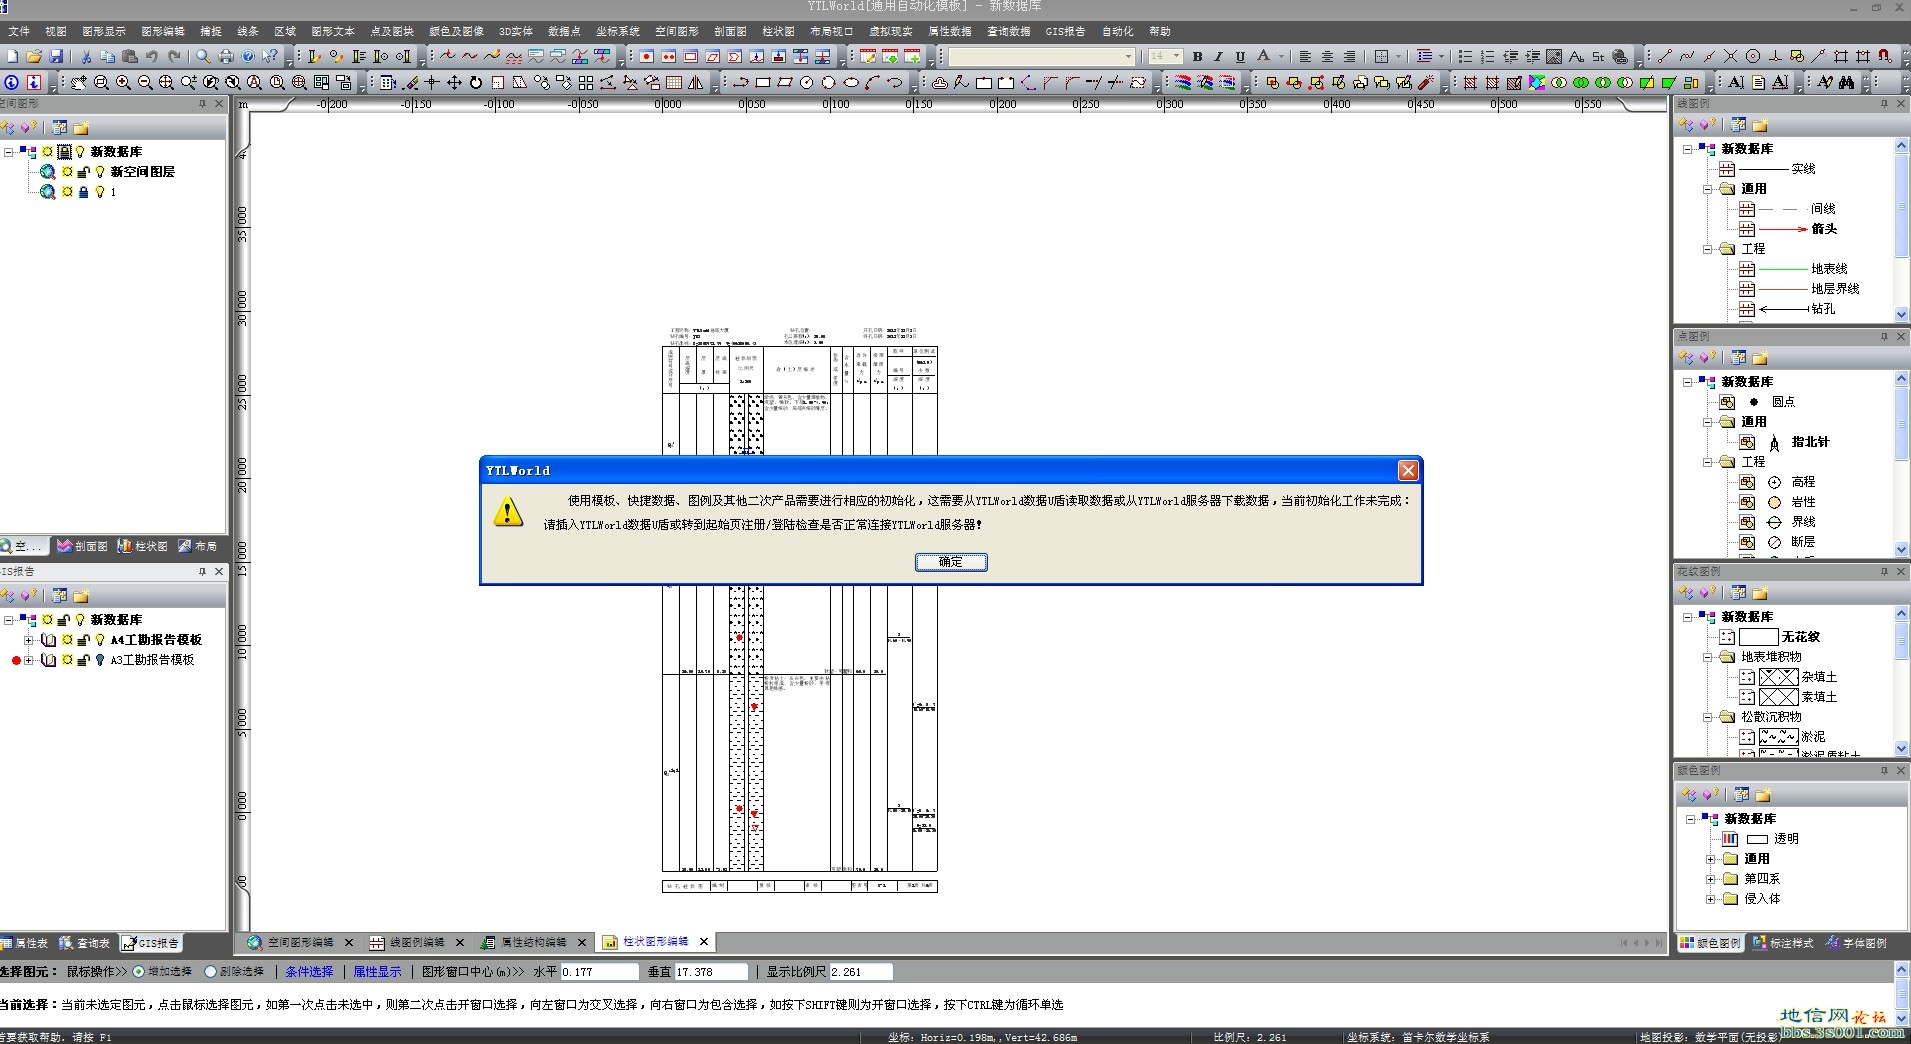The image size is (1911, 1044).
Task: Click the binoculars search icon
Action: (x=1846, y=82)
